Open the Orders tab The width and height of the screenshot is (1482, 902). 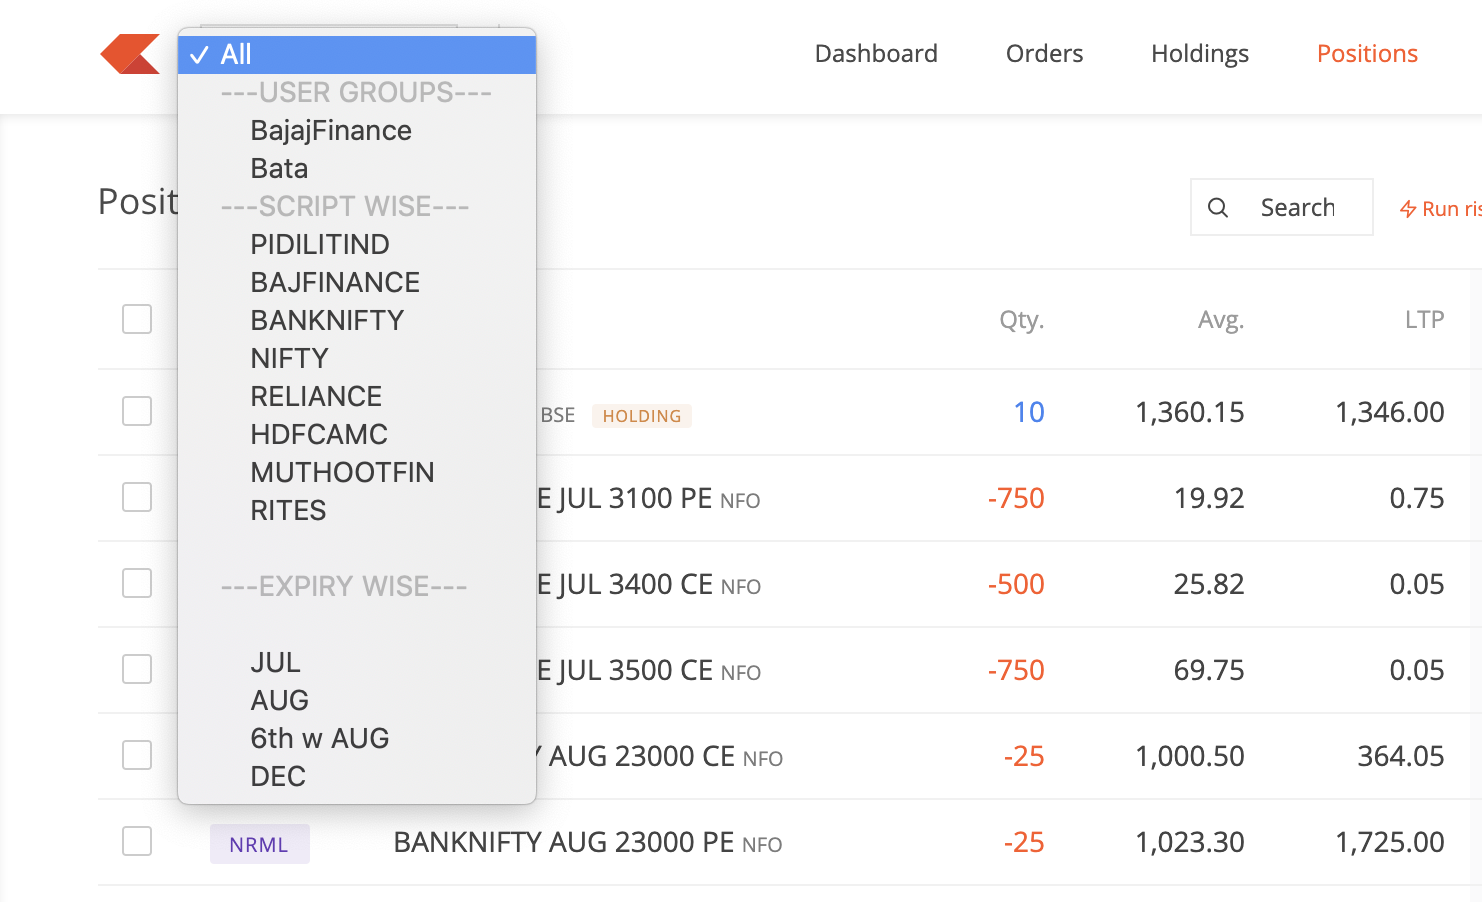[x=1044, y=54]
